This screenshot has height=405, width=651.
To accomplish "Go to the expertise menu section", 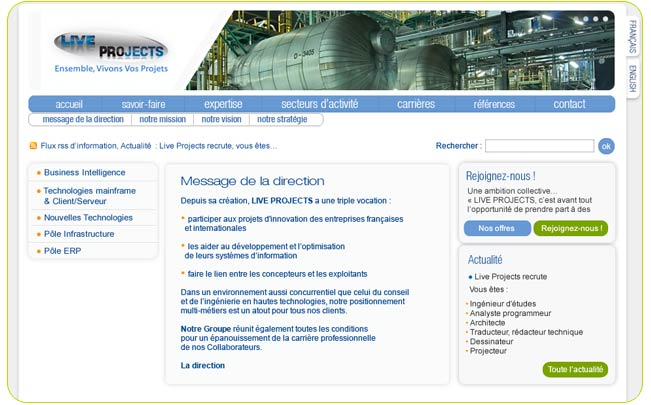I will (x=223, y=104).
